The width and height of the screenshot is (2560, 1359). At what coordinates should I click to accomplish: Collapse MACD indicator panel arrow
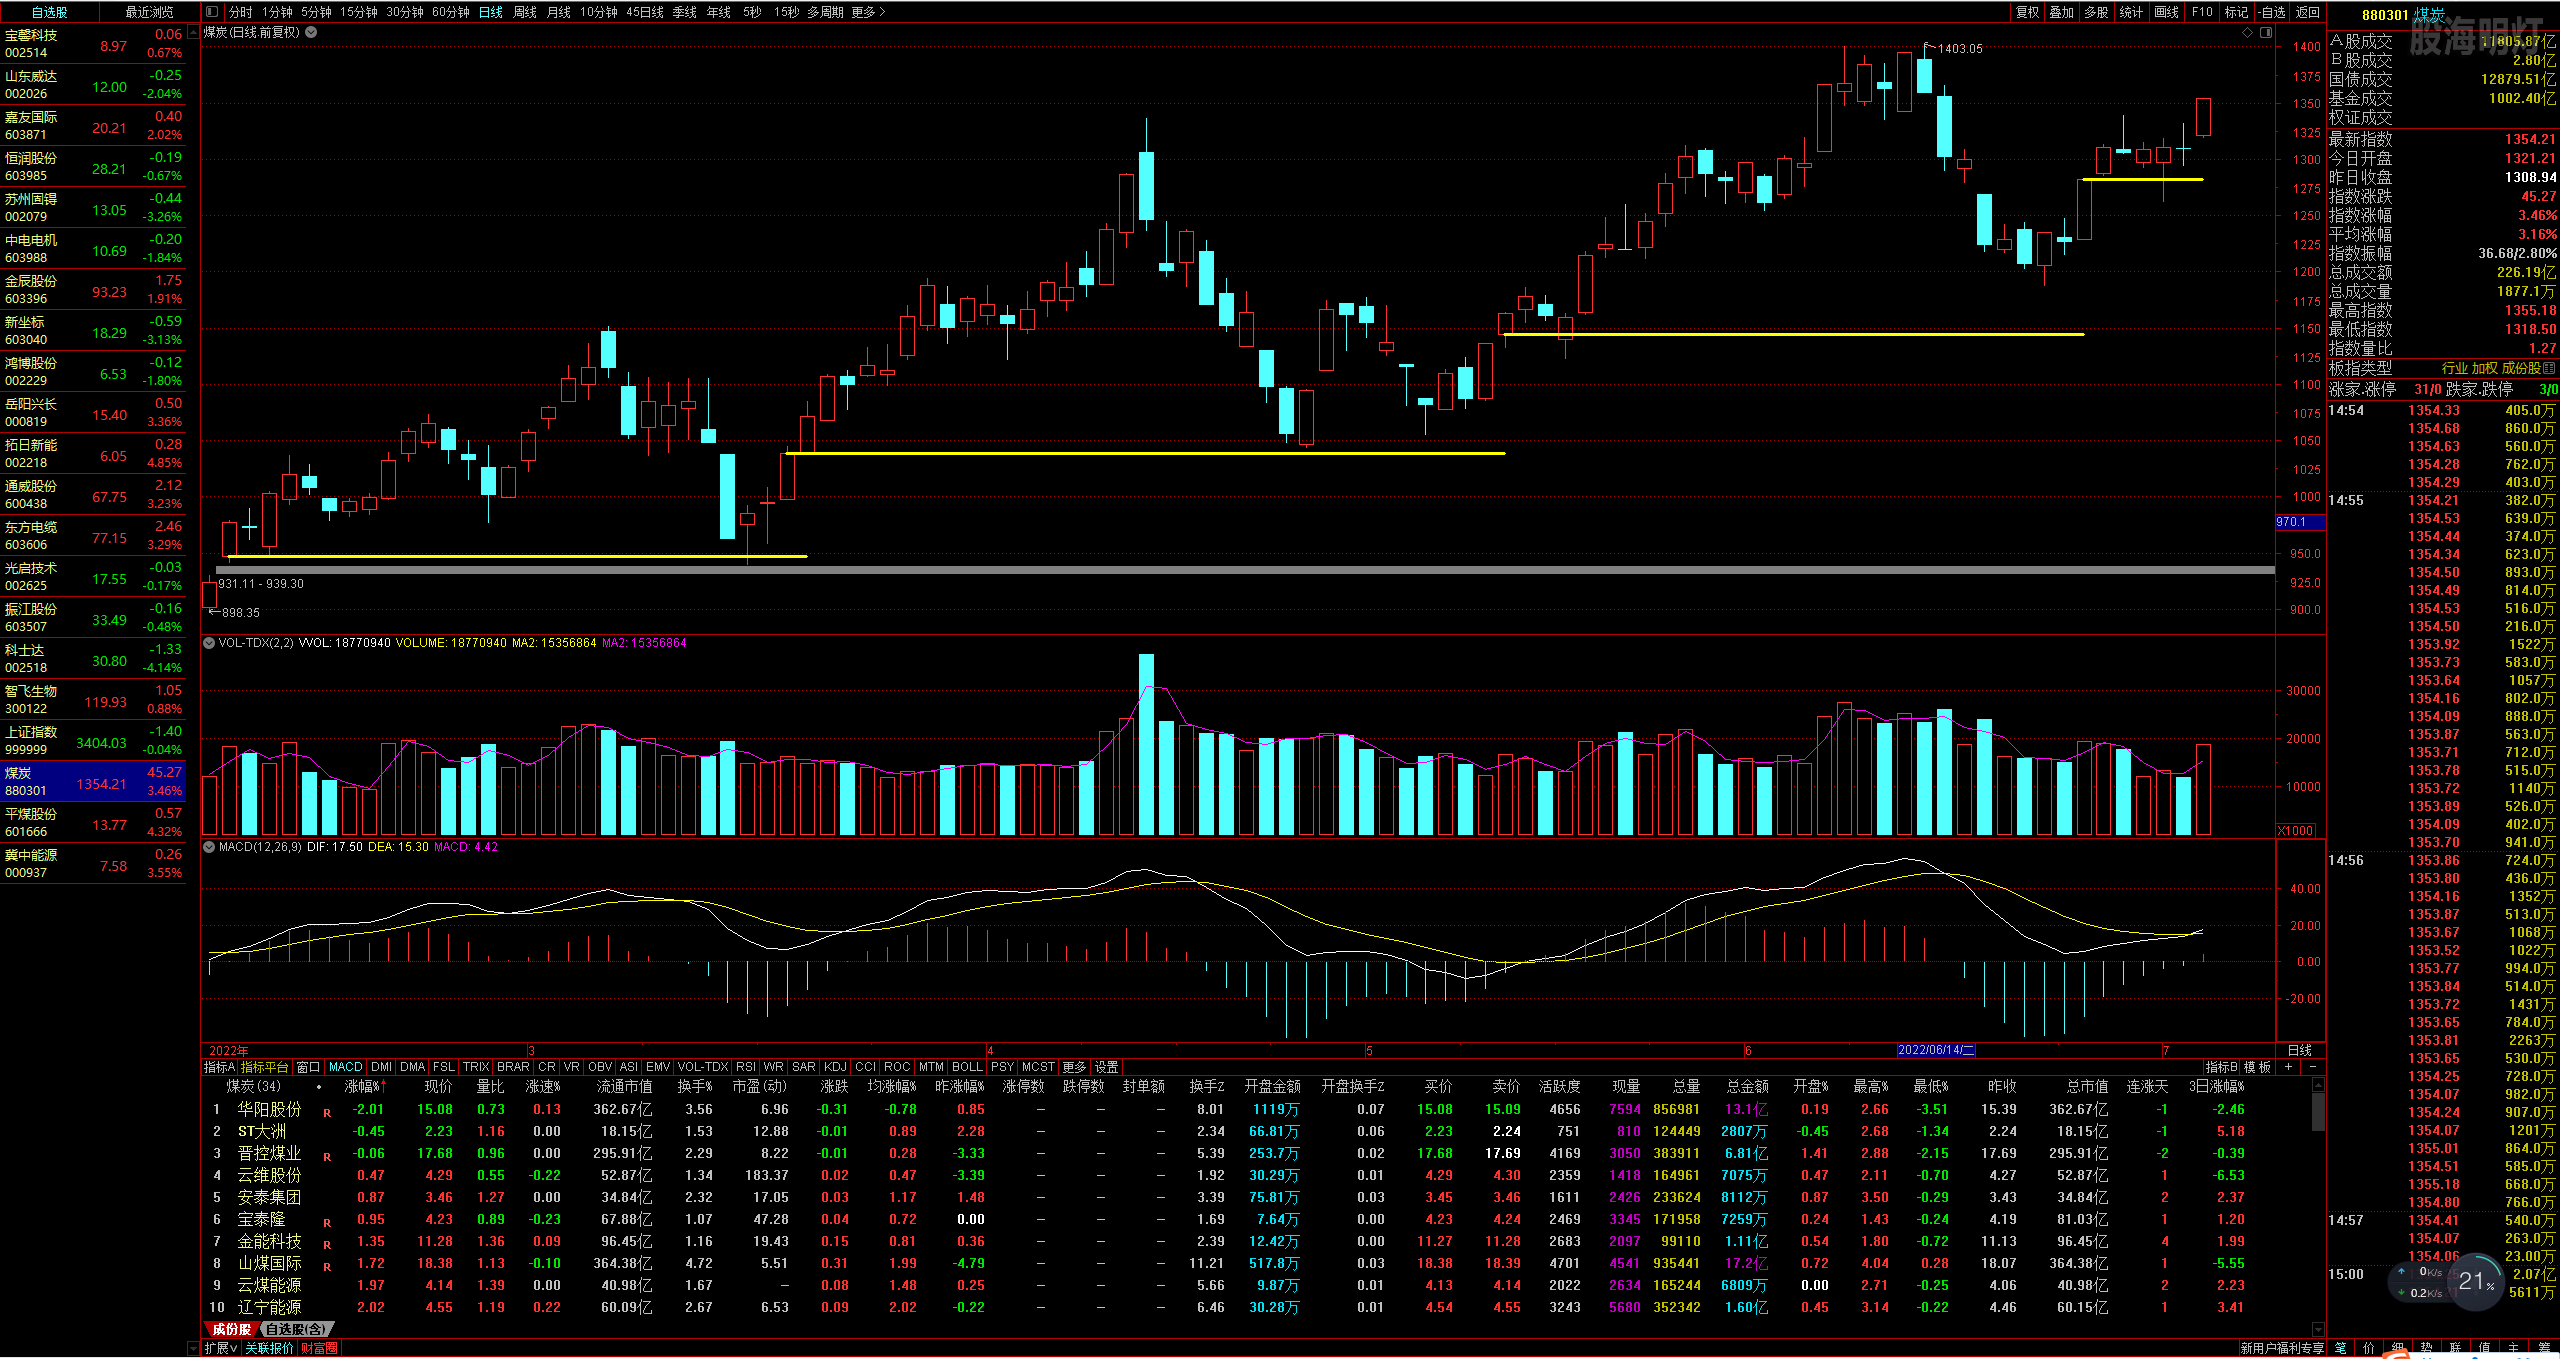(209, 847)
